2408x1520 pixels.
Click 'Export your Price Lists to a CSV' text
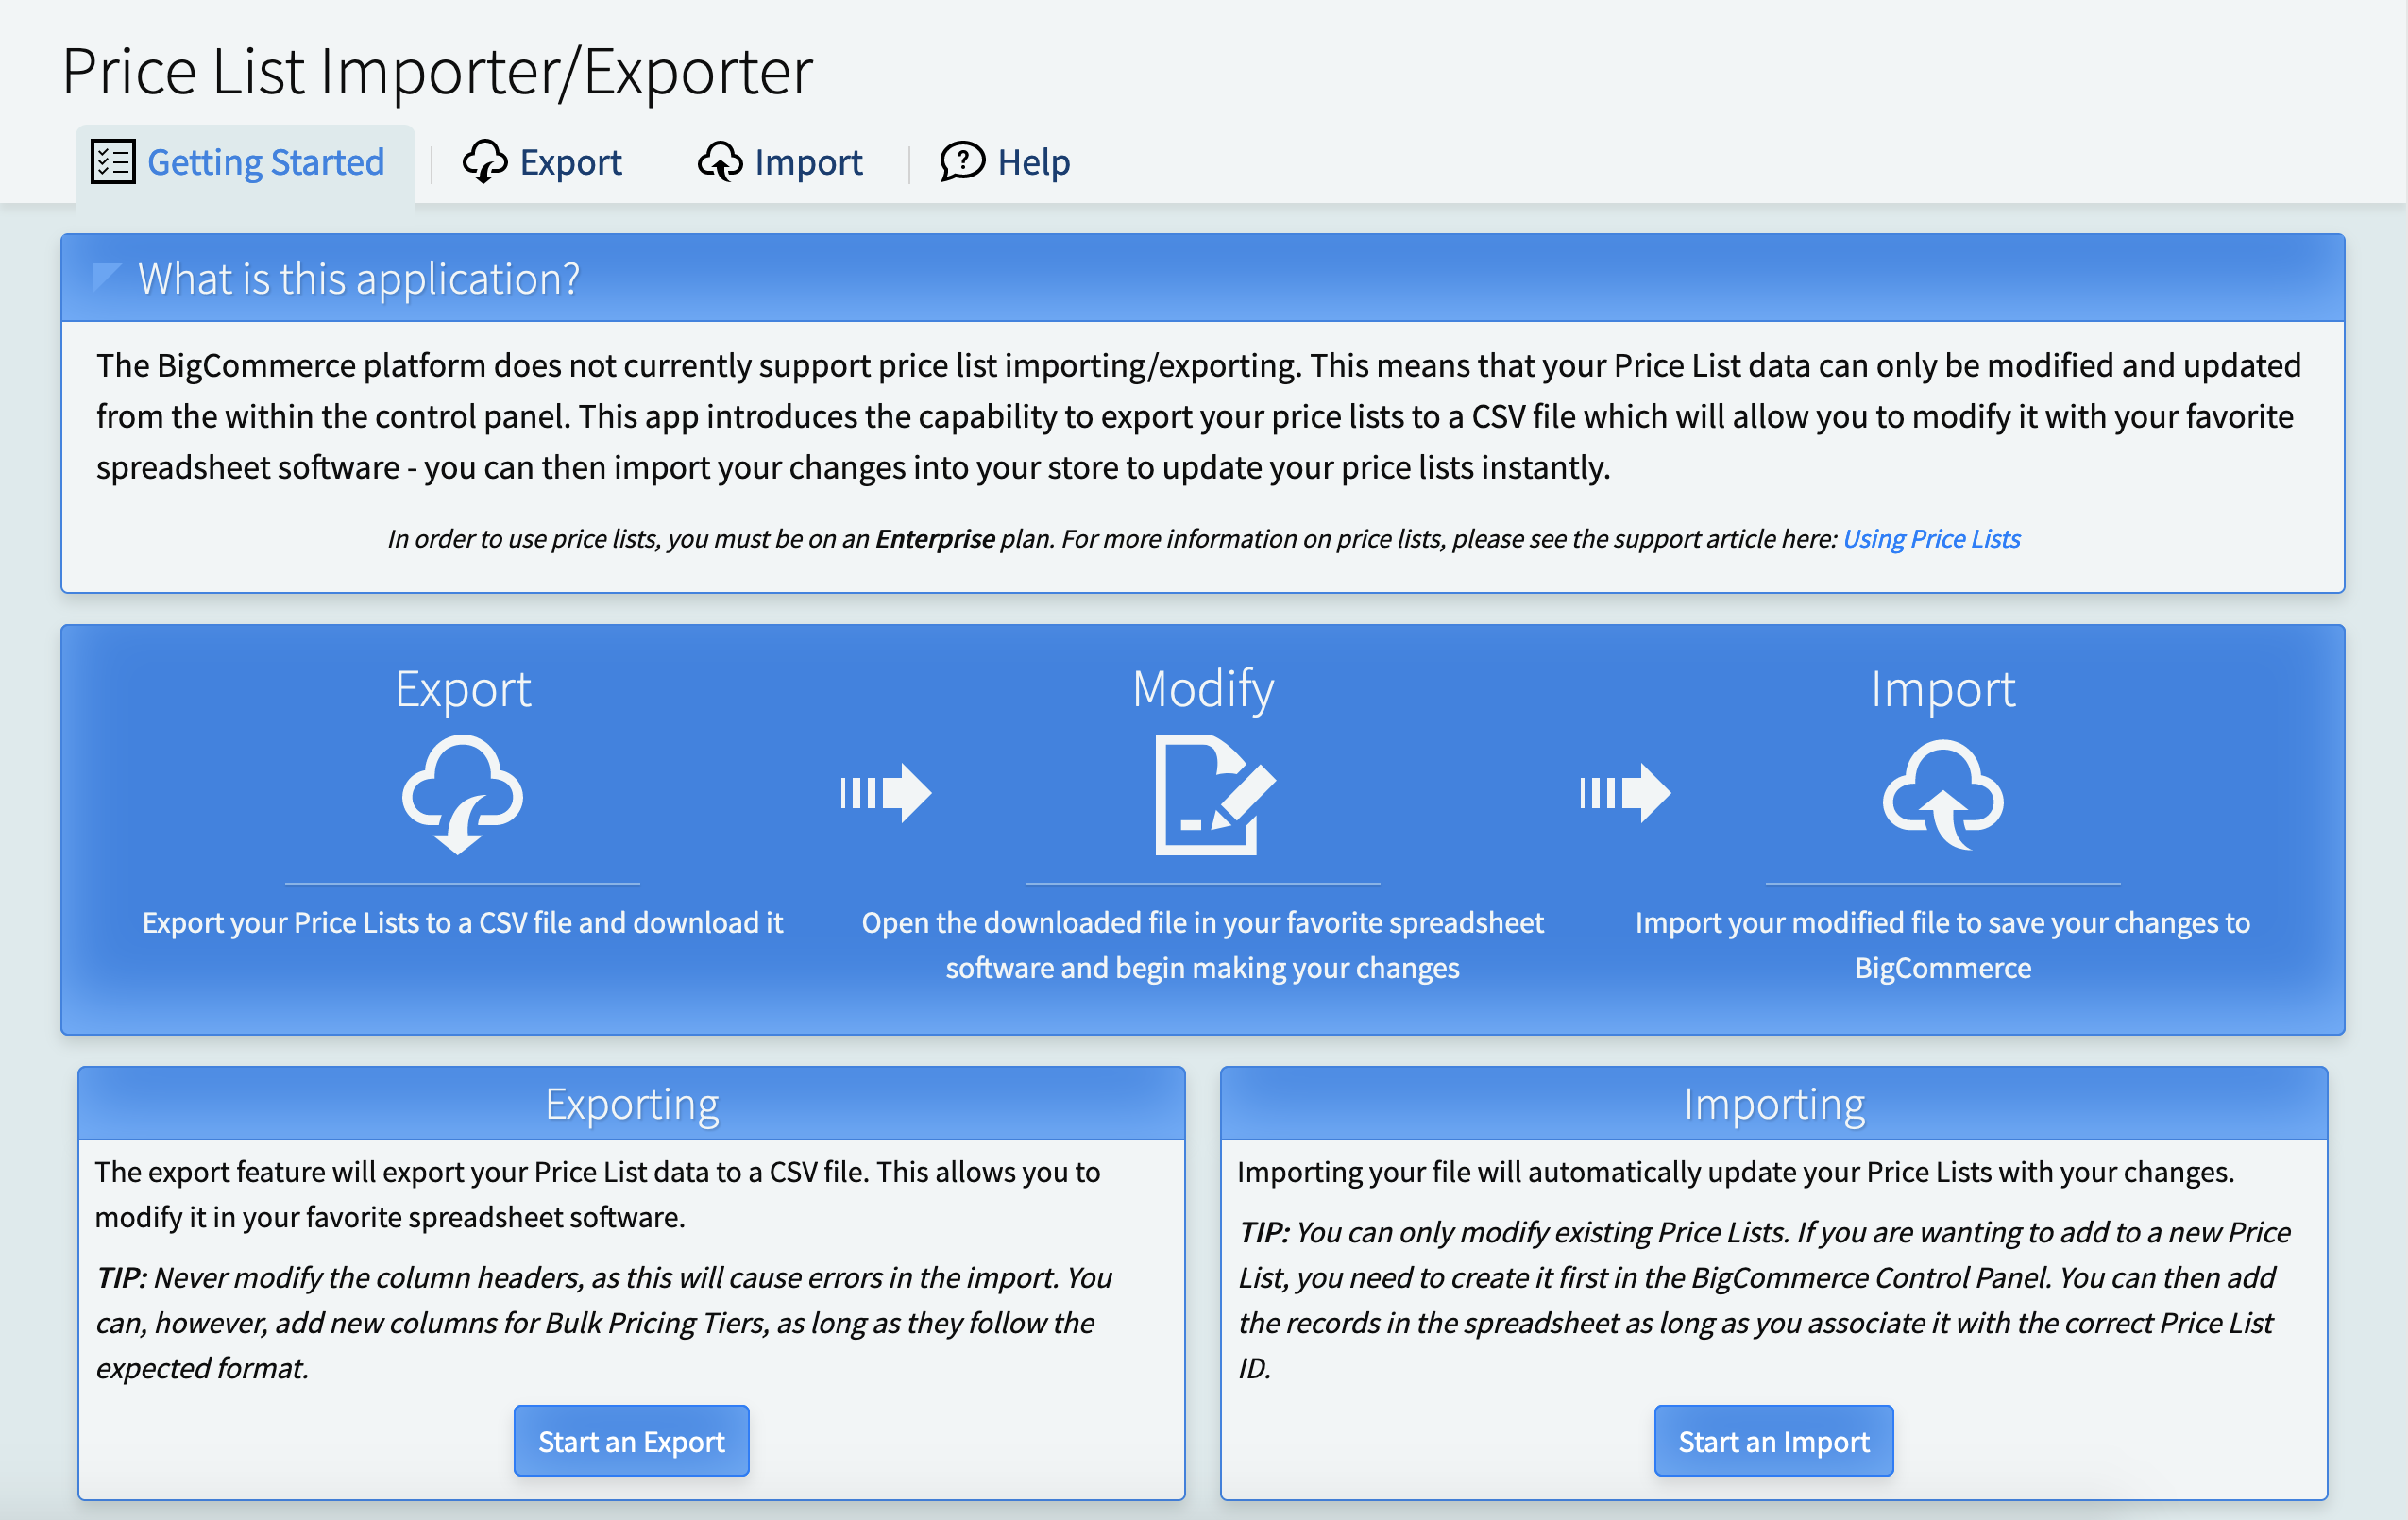(463, 922)
